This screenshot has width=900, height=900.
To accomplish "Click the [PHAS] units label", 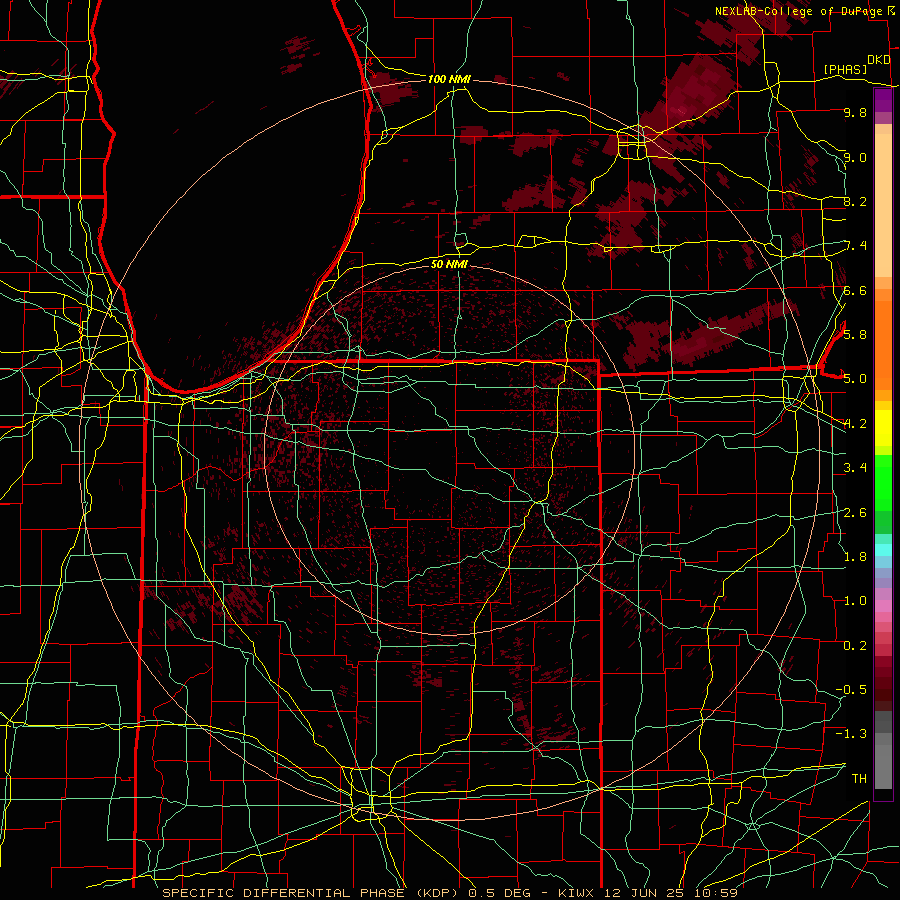I will coord(845,70).
